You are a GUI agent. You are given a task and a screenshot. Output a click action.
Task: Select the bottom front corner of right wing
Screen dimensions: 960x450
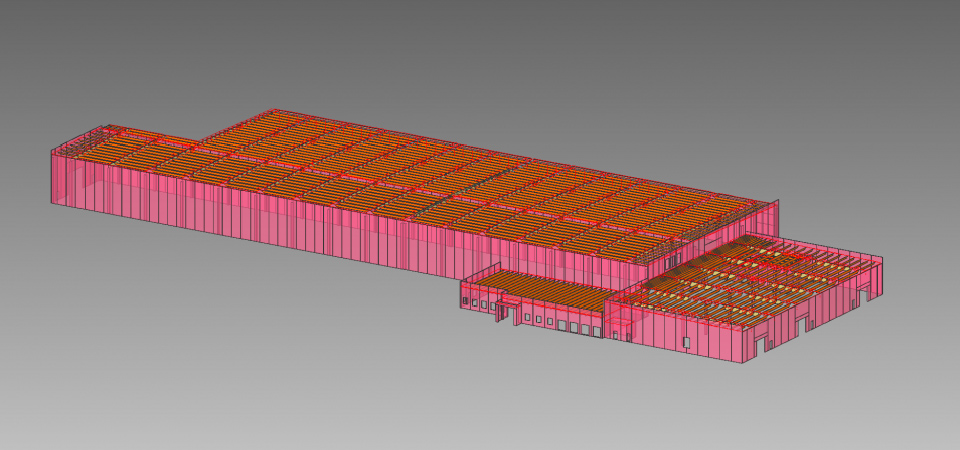click(x=742, y=362)
